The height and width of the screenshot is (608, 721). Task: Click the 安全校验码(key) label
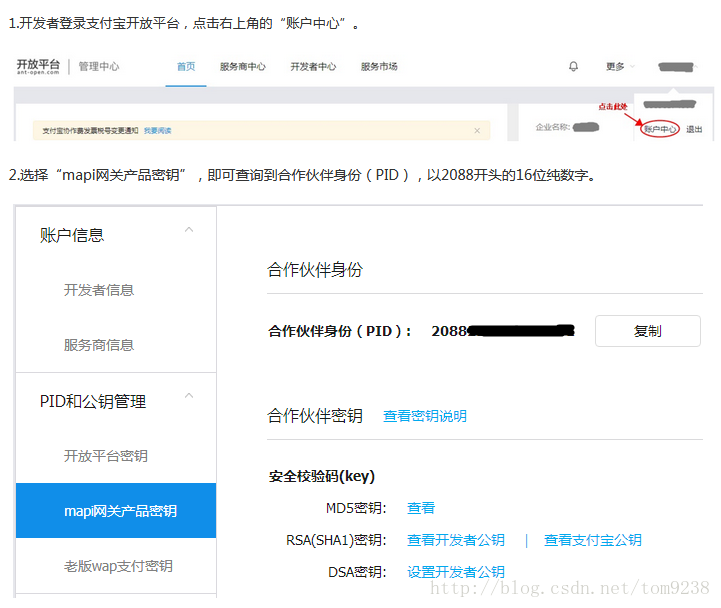pyautogui.click(x=322, y=476)
